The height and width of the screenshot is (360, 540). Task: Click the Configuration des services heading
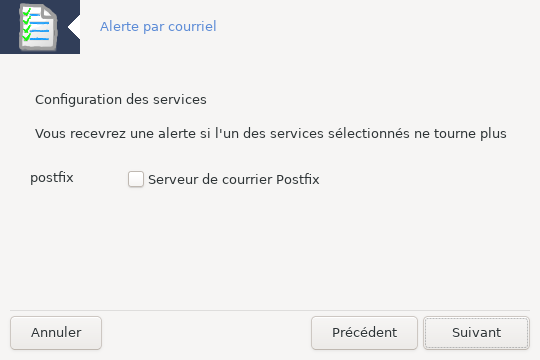[121, 100]
